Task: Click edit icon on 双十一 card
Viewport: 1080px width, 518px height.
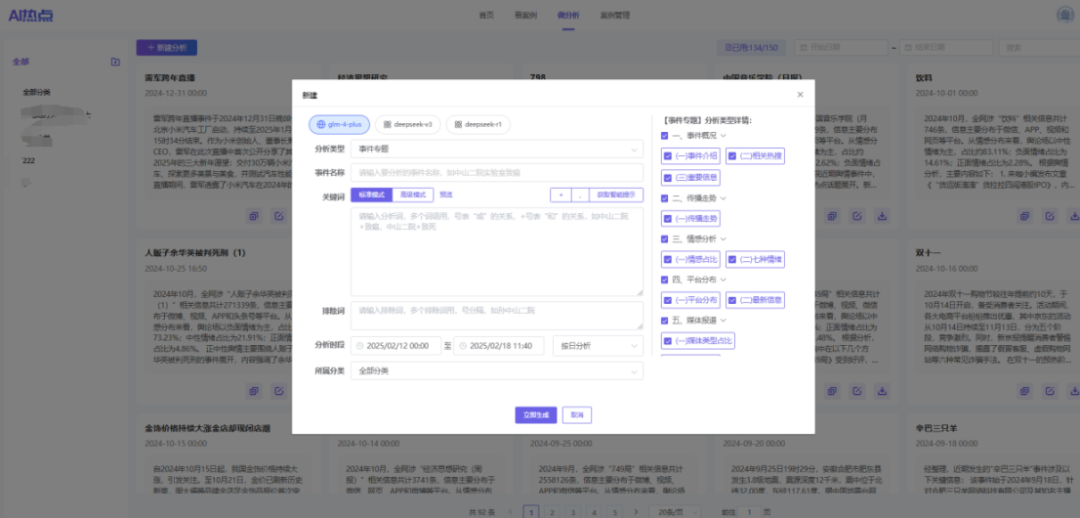Action: (x=1050, y=391)
